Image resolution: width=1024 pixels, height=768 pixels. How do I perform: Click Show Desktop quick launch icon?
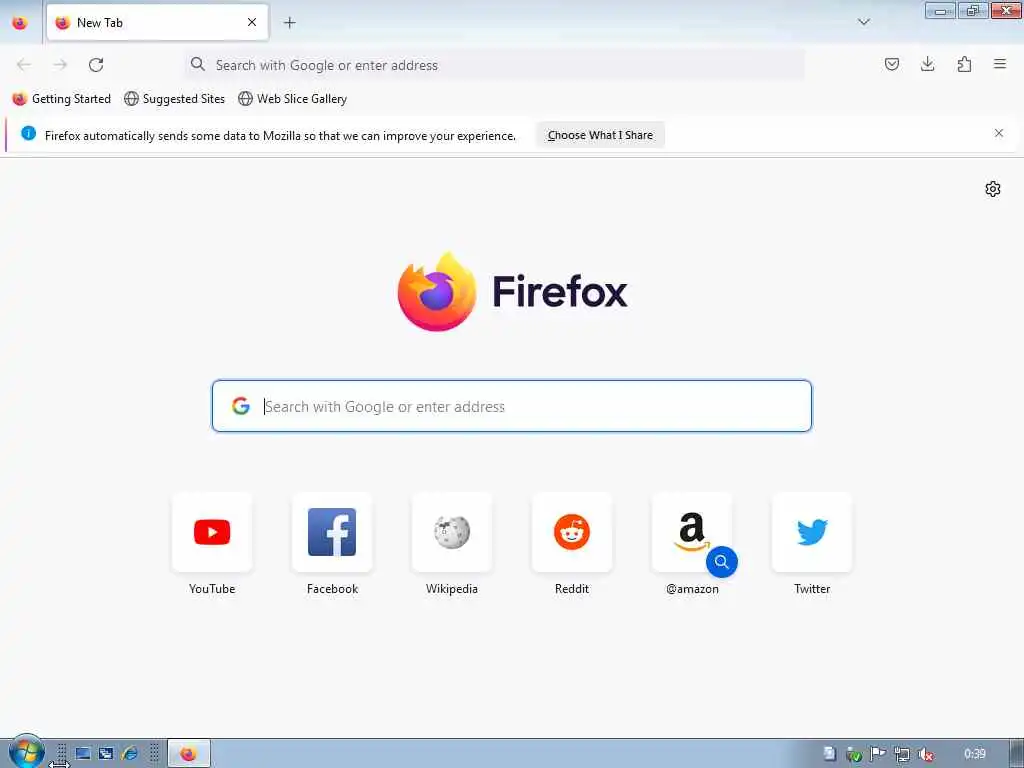point(83,754)
